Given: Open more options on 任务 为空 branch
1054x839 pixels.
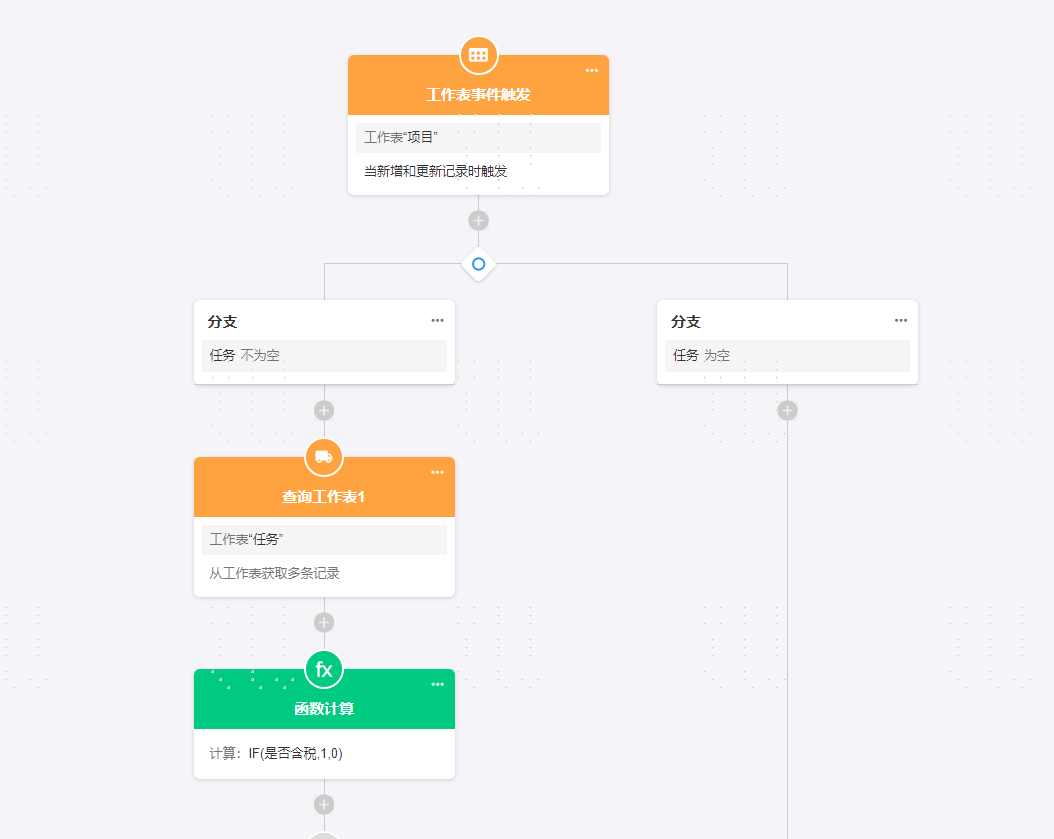Looking at the screenshot, I should [x=901, y=320].
